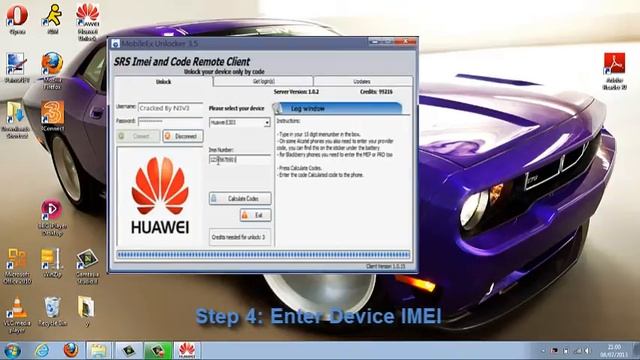Click the Disconnect button
The image size is (640, 360).
point(183,136)
